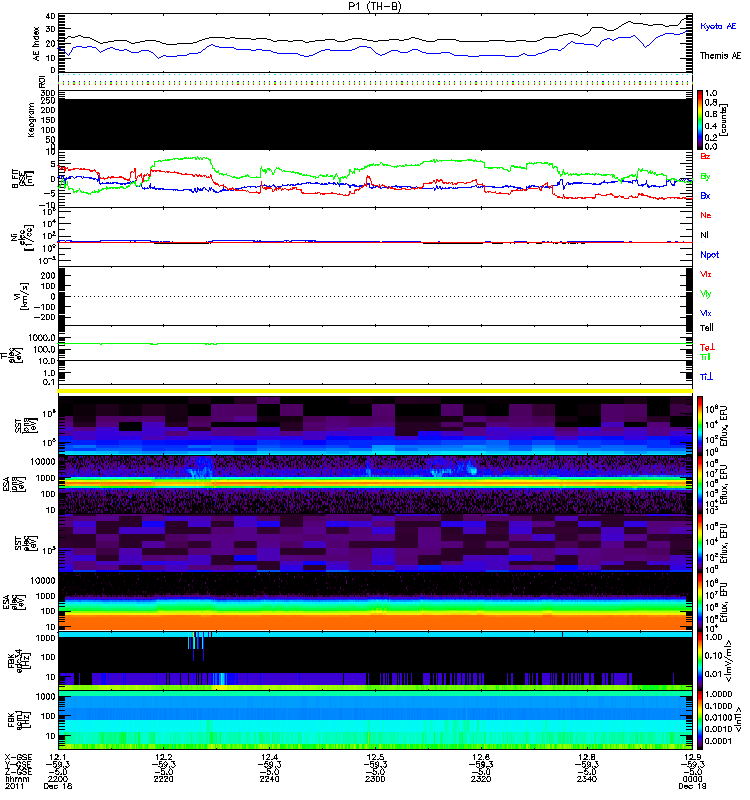Click the P1 (TH-B) plot title
750x800 pixels.
(375, 6)
